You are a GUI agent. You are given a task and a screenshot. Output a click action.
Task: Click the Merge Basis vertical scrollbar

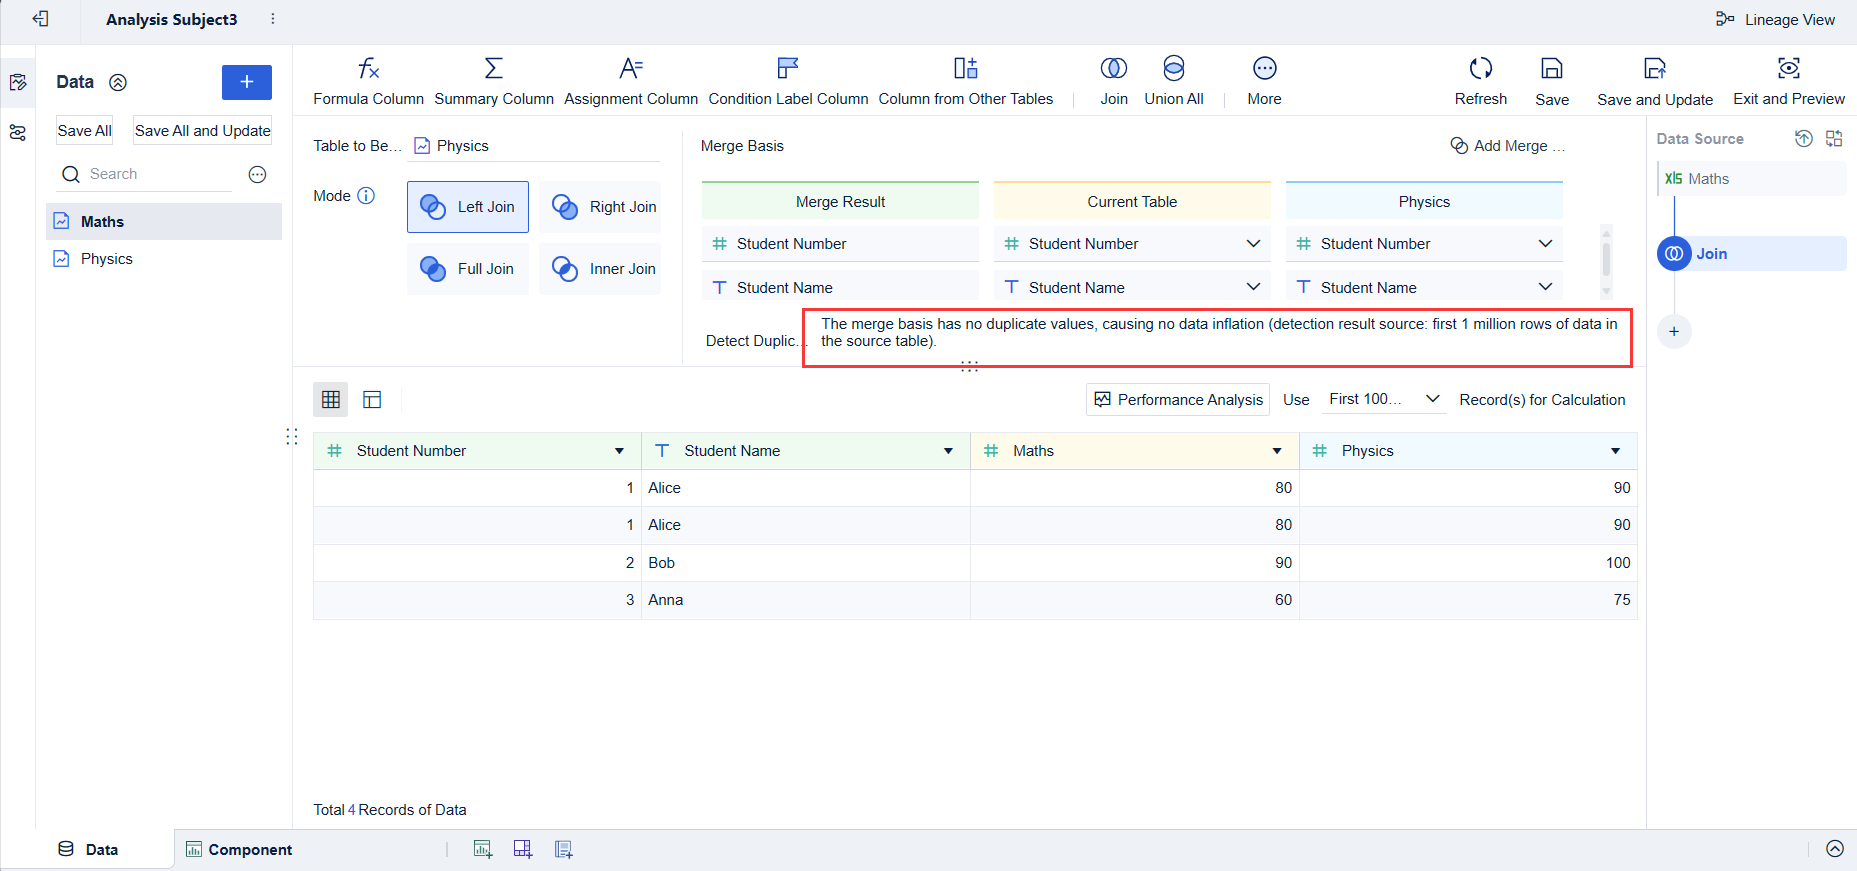[1606, 256]
